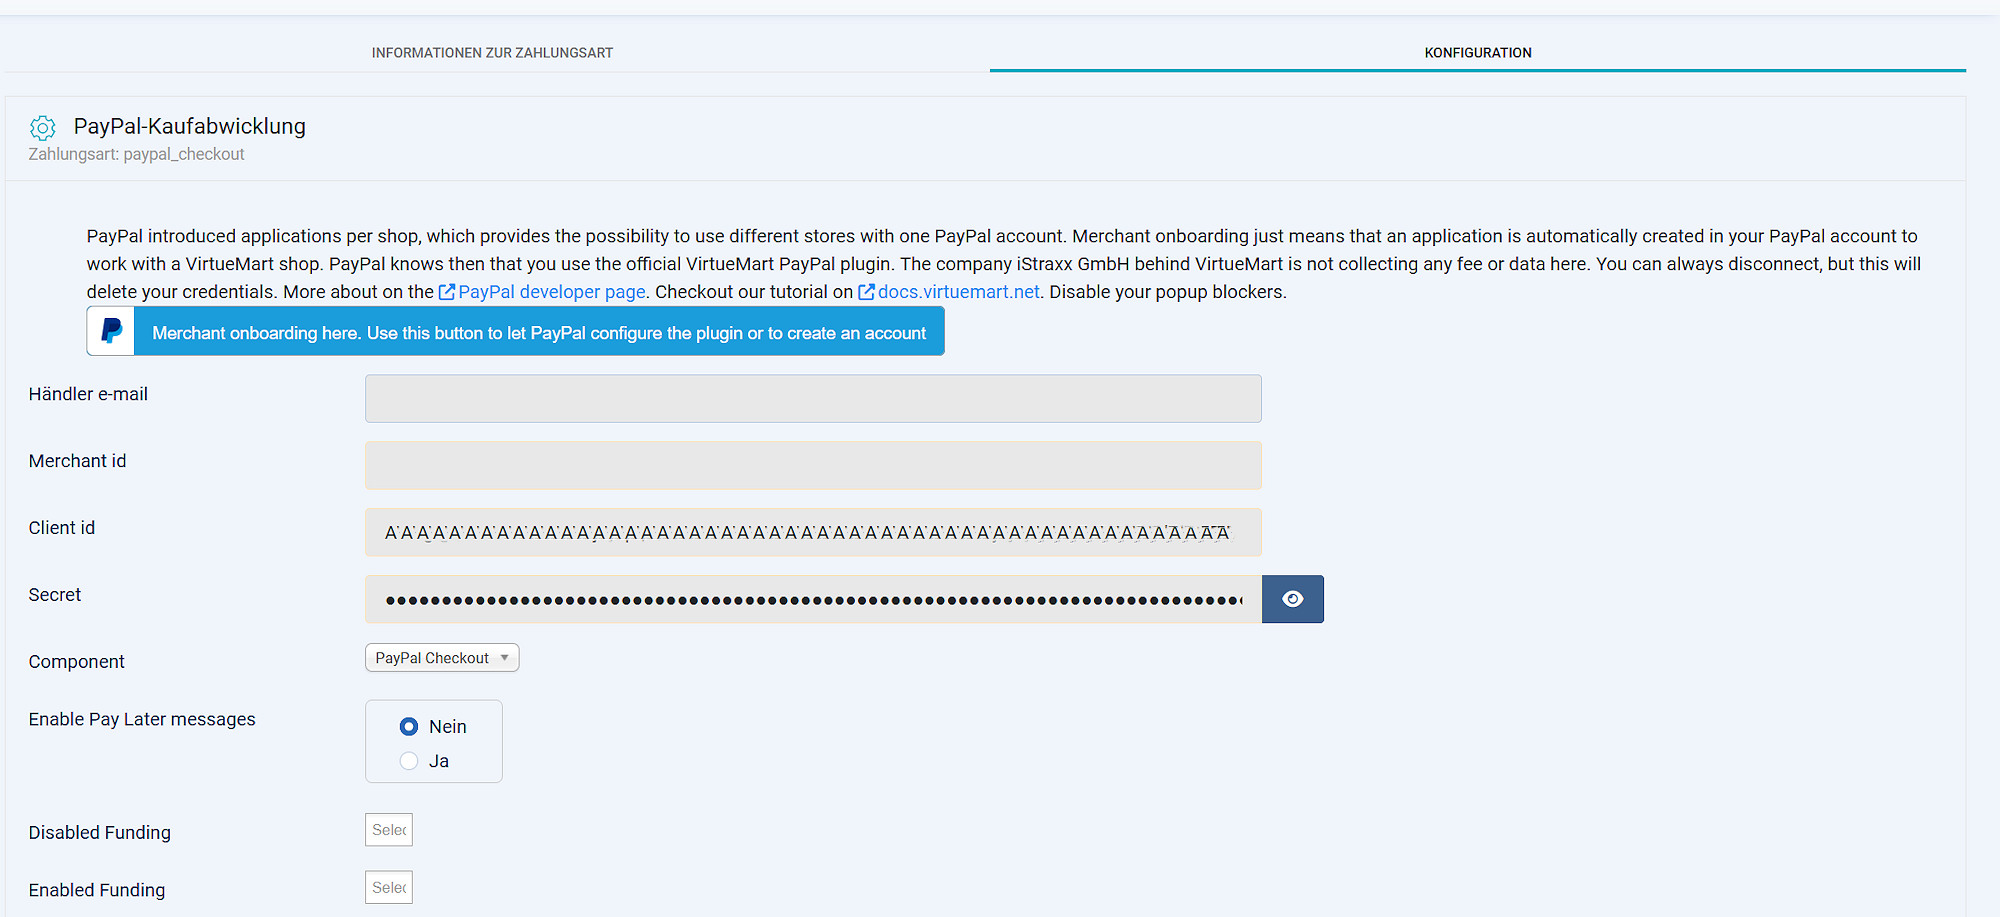Screen dimensions: 2000x917
Task: Click into the Secret password field
Action: [x=813, y=600]
